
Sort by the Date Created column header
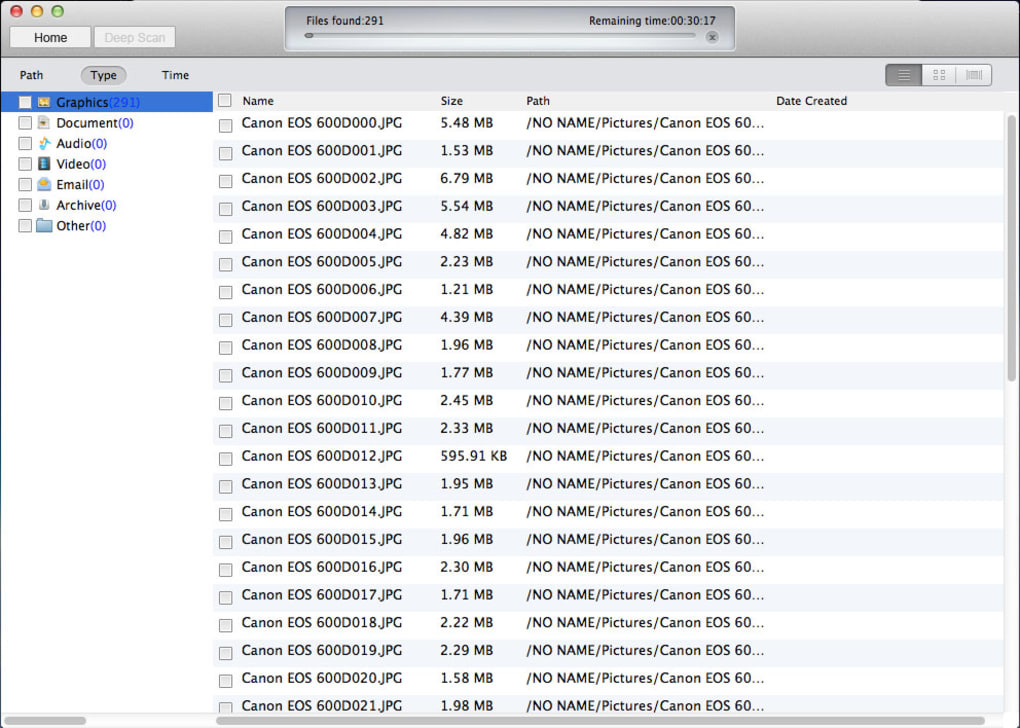tap(811, 101)
